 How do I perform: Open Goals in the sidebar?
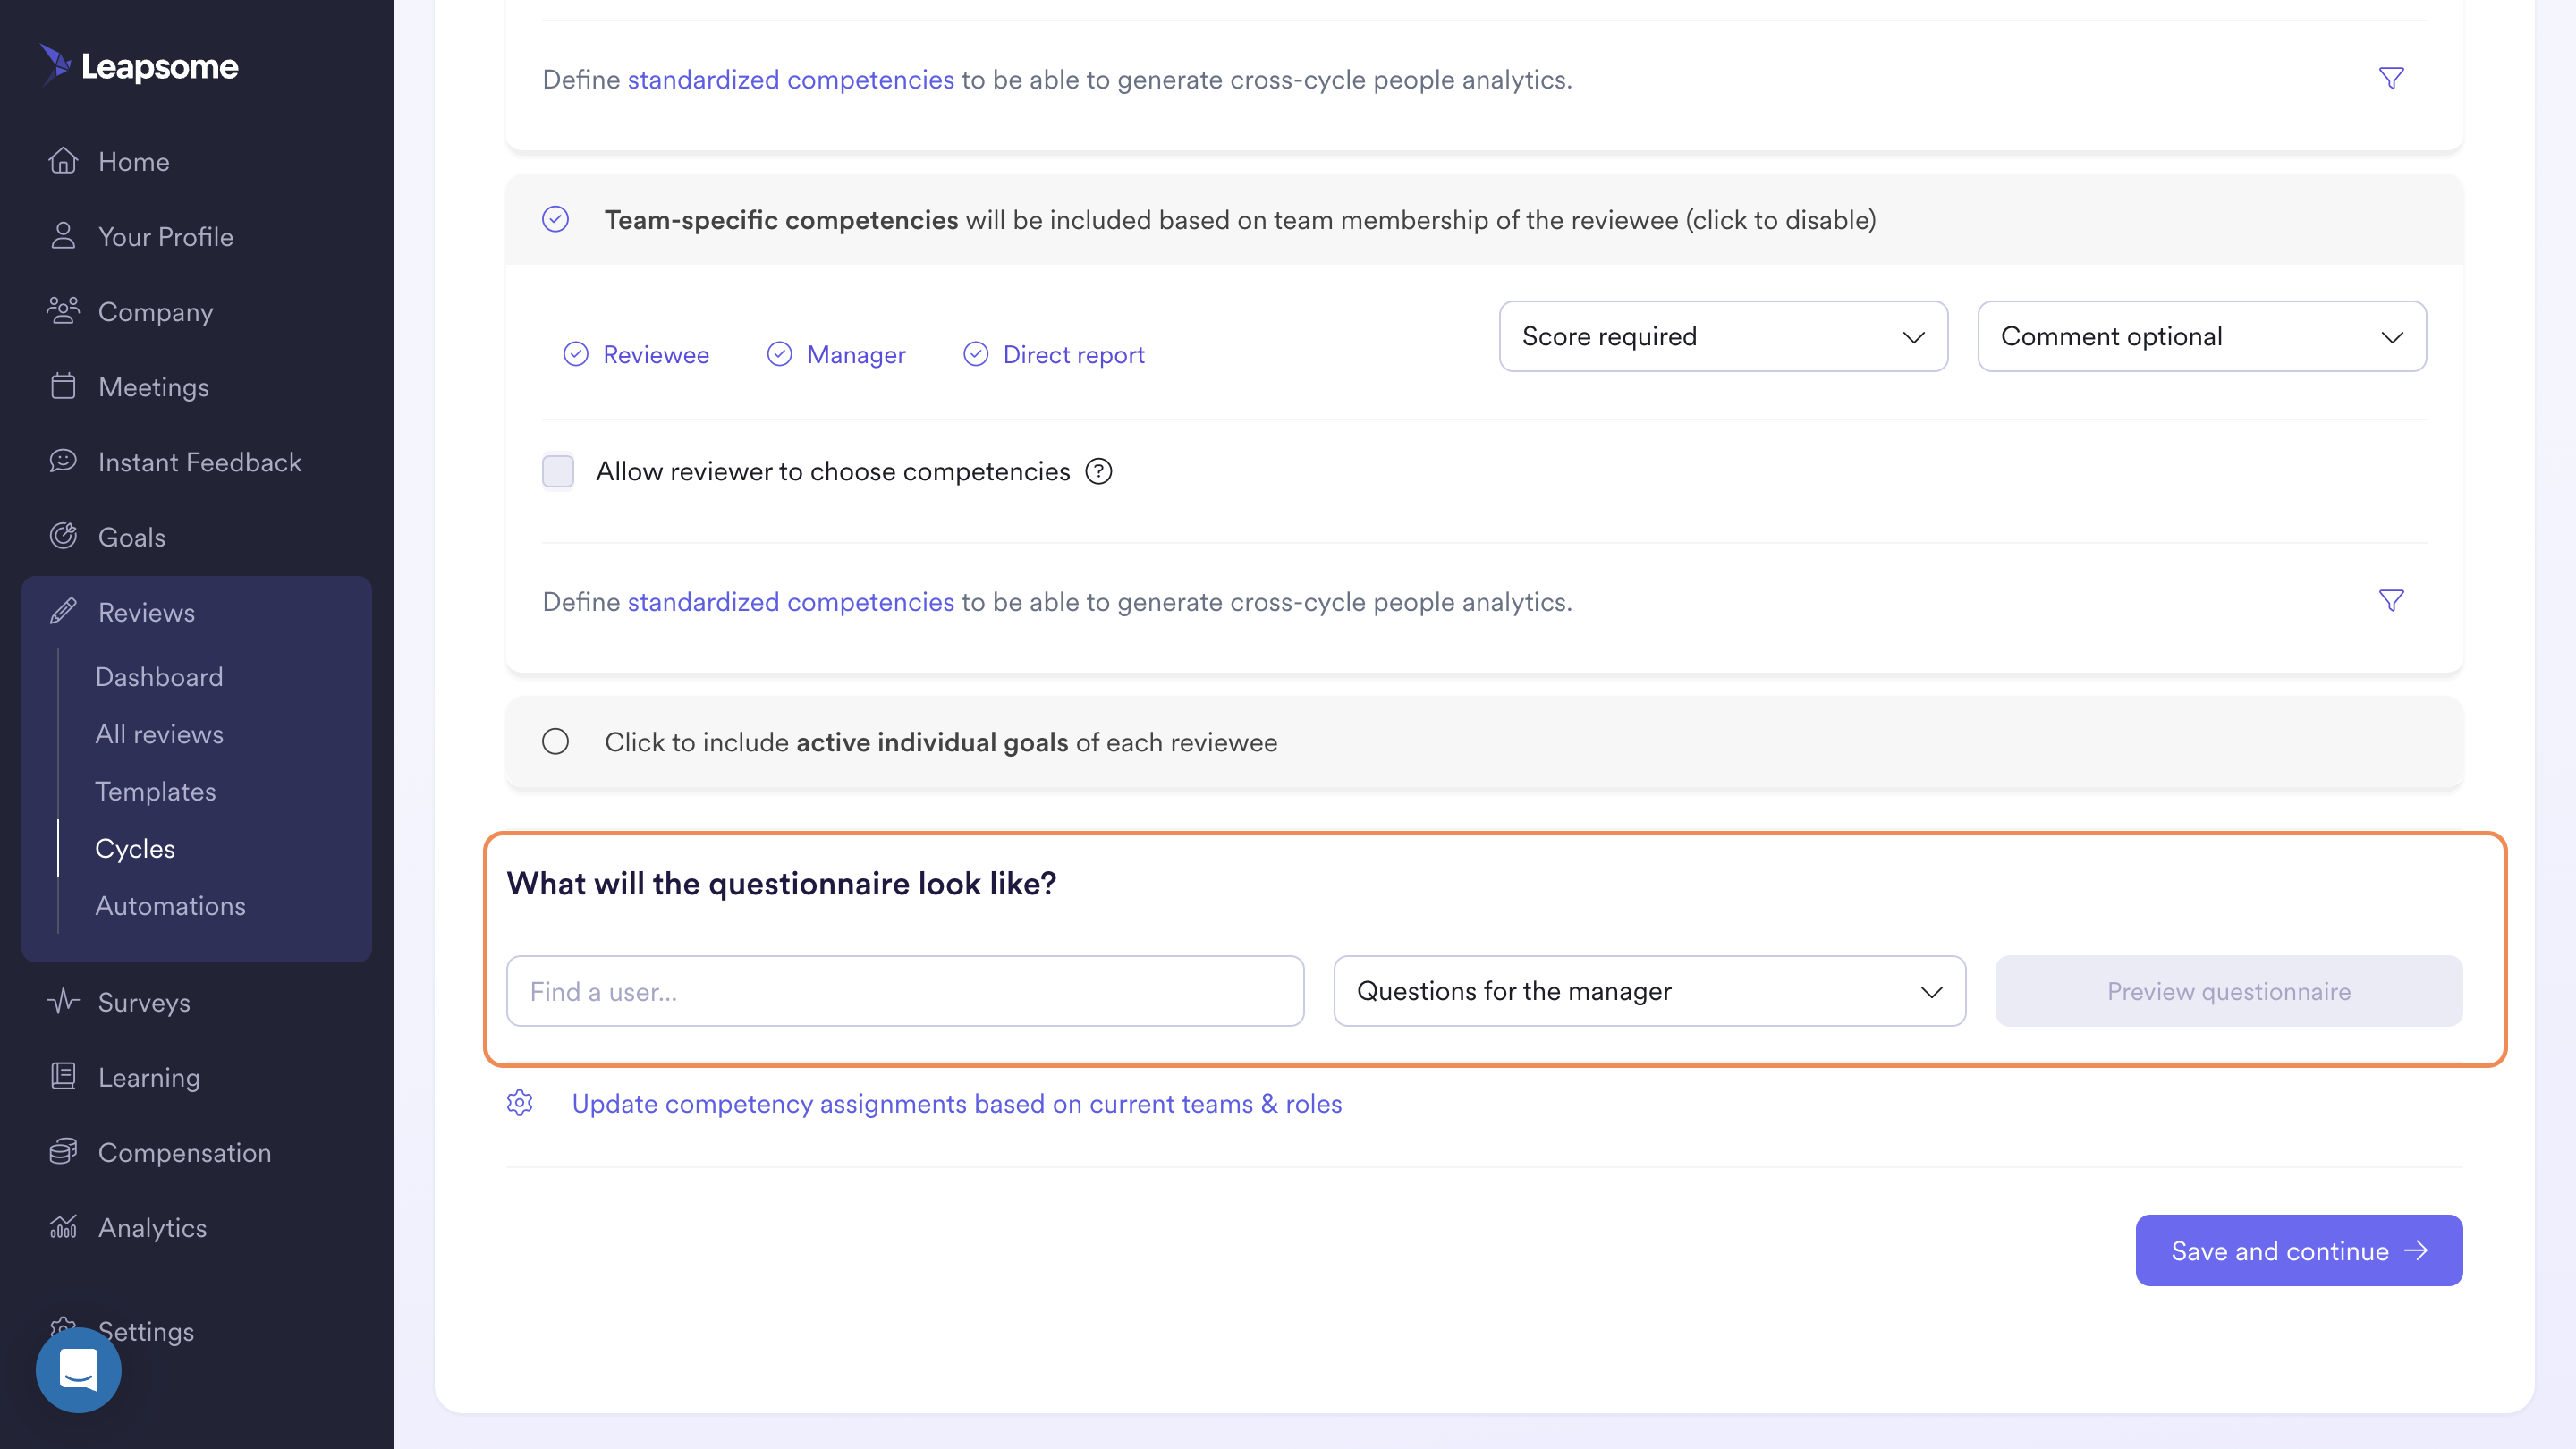(x=132, y=536)
